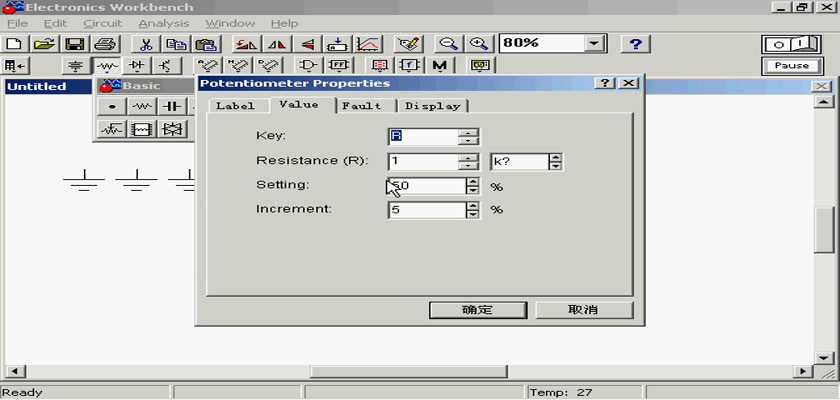Rotate the selected component
Image resolution: width=840 pixels, height=400 pixels.
click(x=246, y=44)
